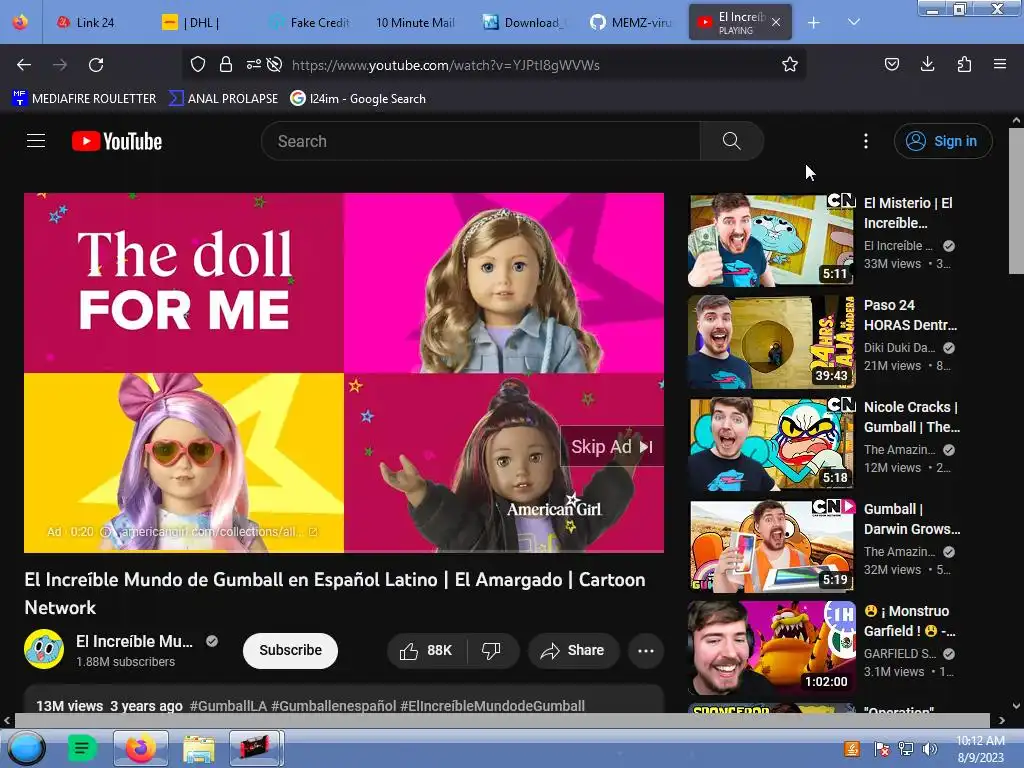Image resolution: width=1024 pixels, height=768 pixels.
Task: Open a new tab with plus button
Action: point(814,23)
